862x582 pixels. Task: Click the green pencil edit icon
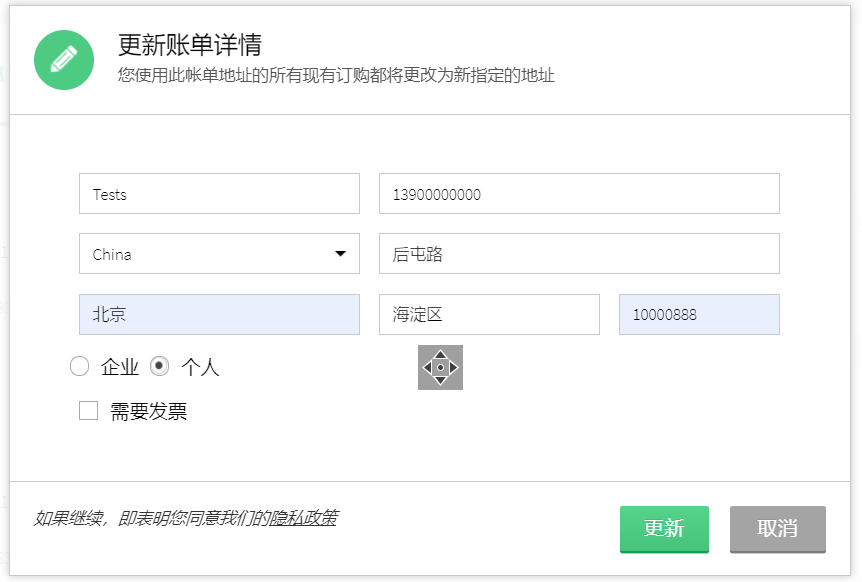[x=64, y=60]
